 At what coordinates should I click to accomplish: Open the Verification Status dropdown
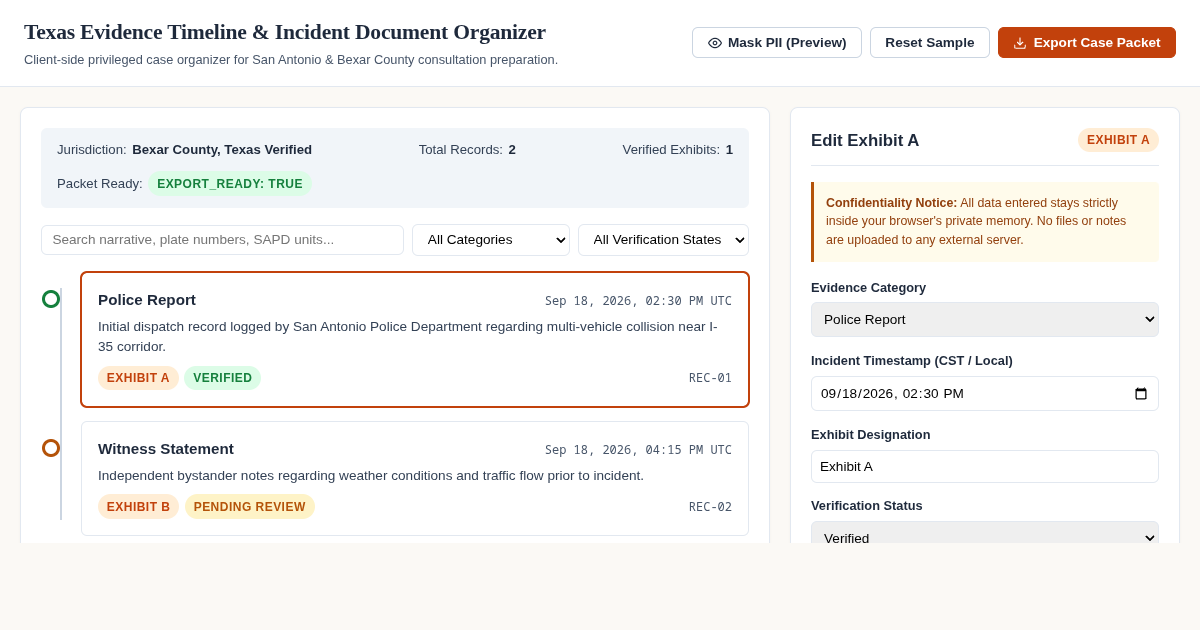coord(985,533)
